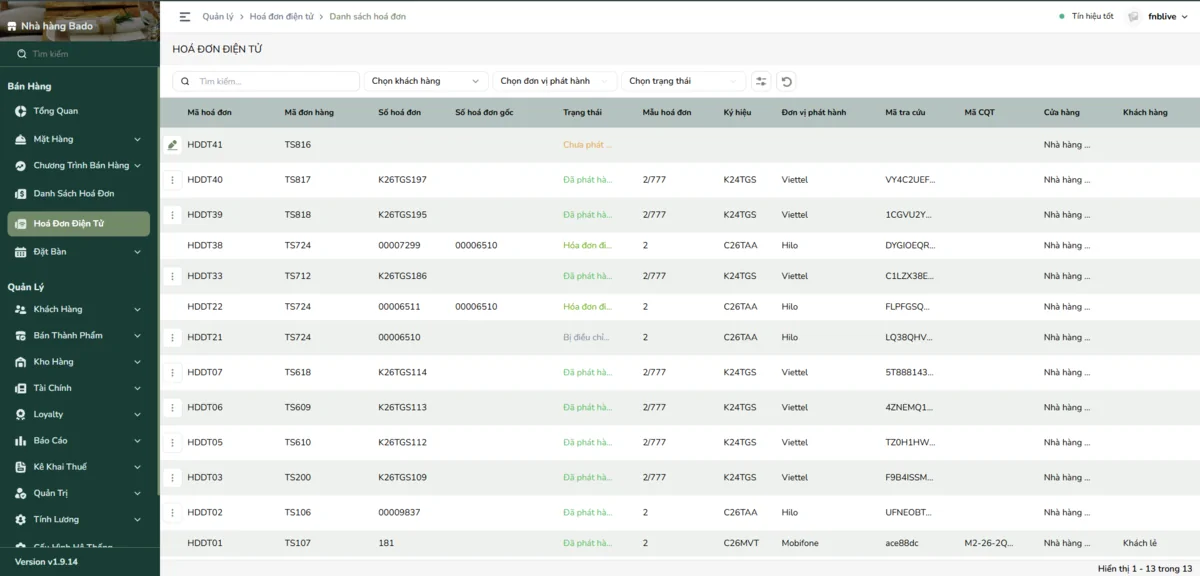
Task: Open the Chọn trạng thái dropdown
Action: pyautogui.click(x=684, y=81)
